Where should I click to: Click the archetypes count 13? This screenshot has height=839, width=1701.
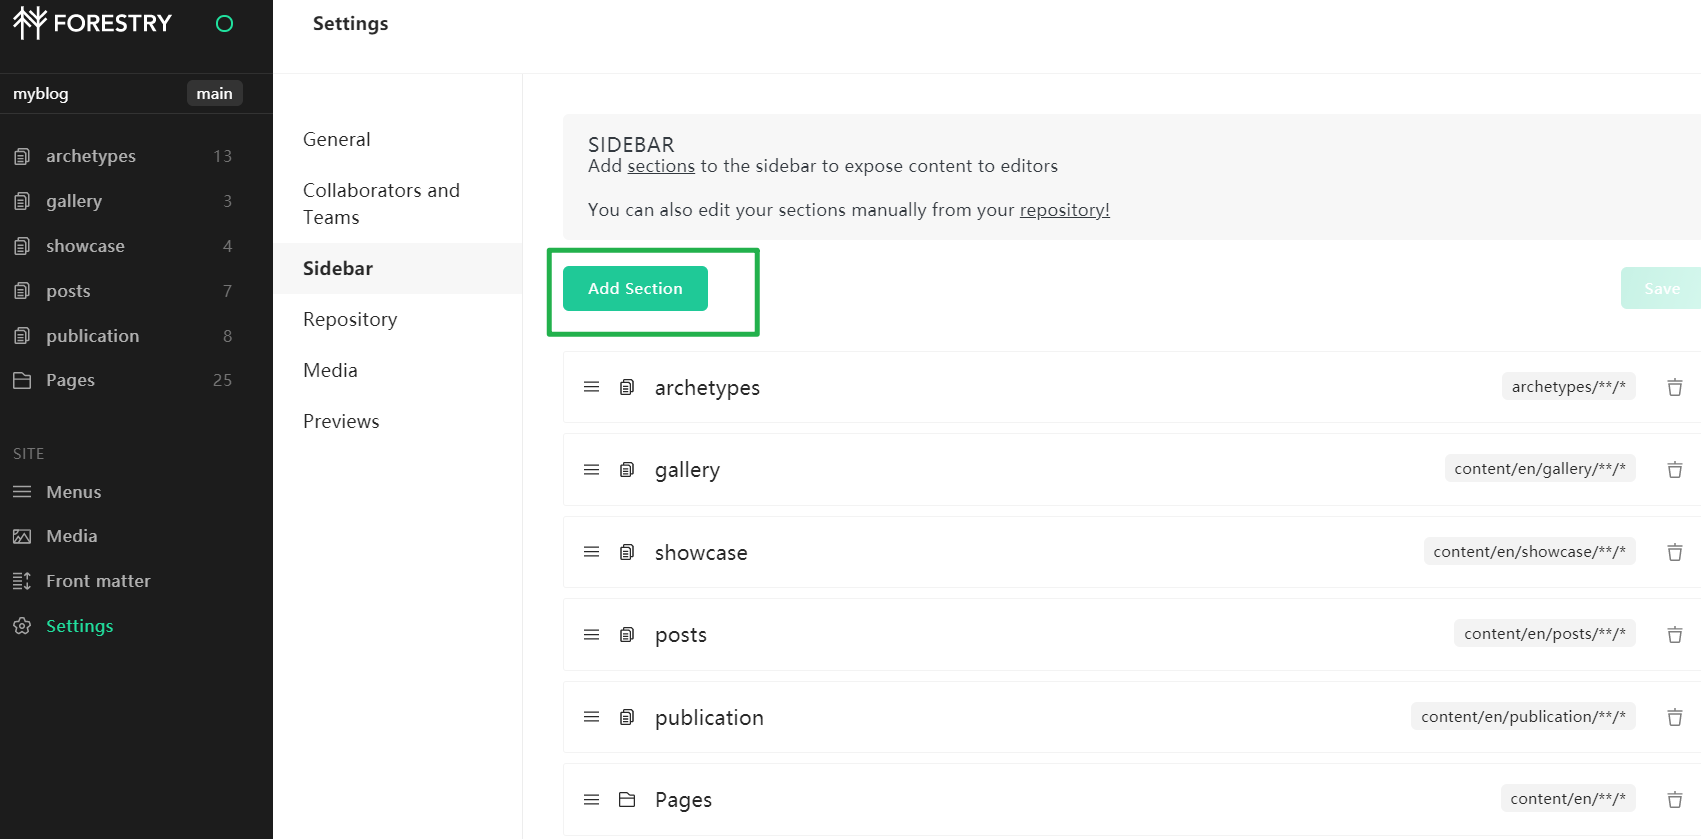222,156
